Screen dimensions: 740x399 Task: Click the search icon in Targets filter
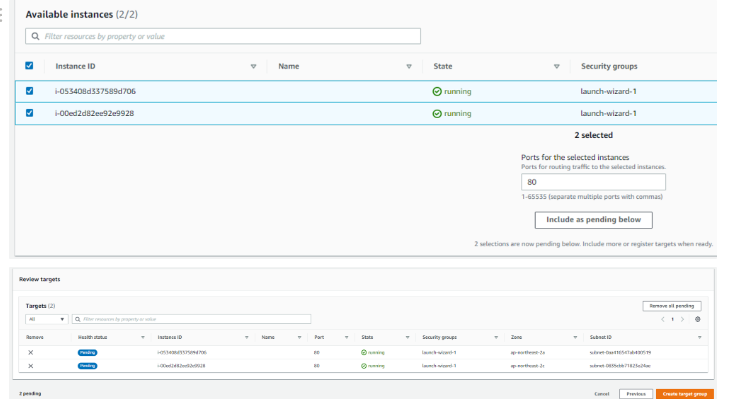78,319
